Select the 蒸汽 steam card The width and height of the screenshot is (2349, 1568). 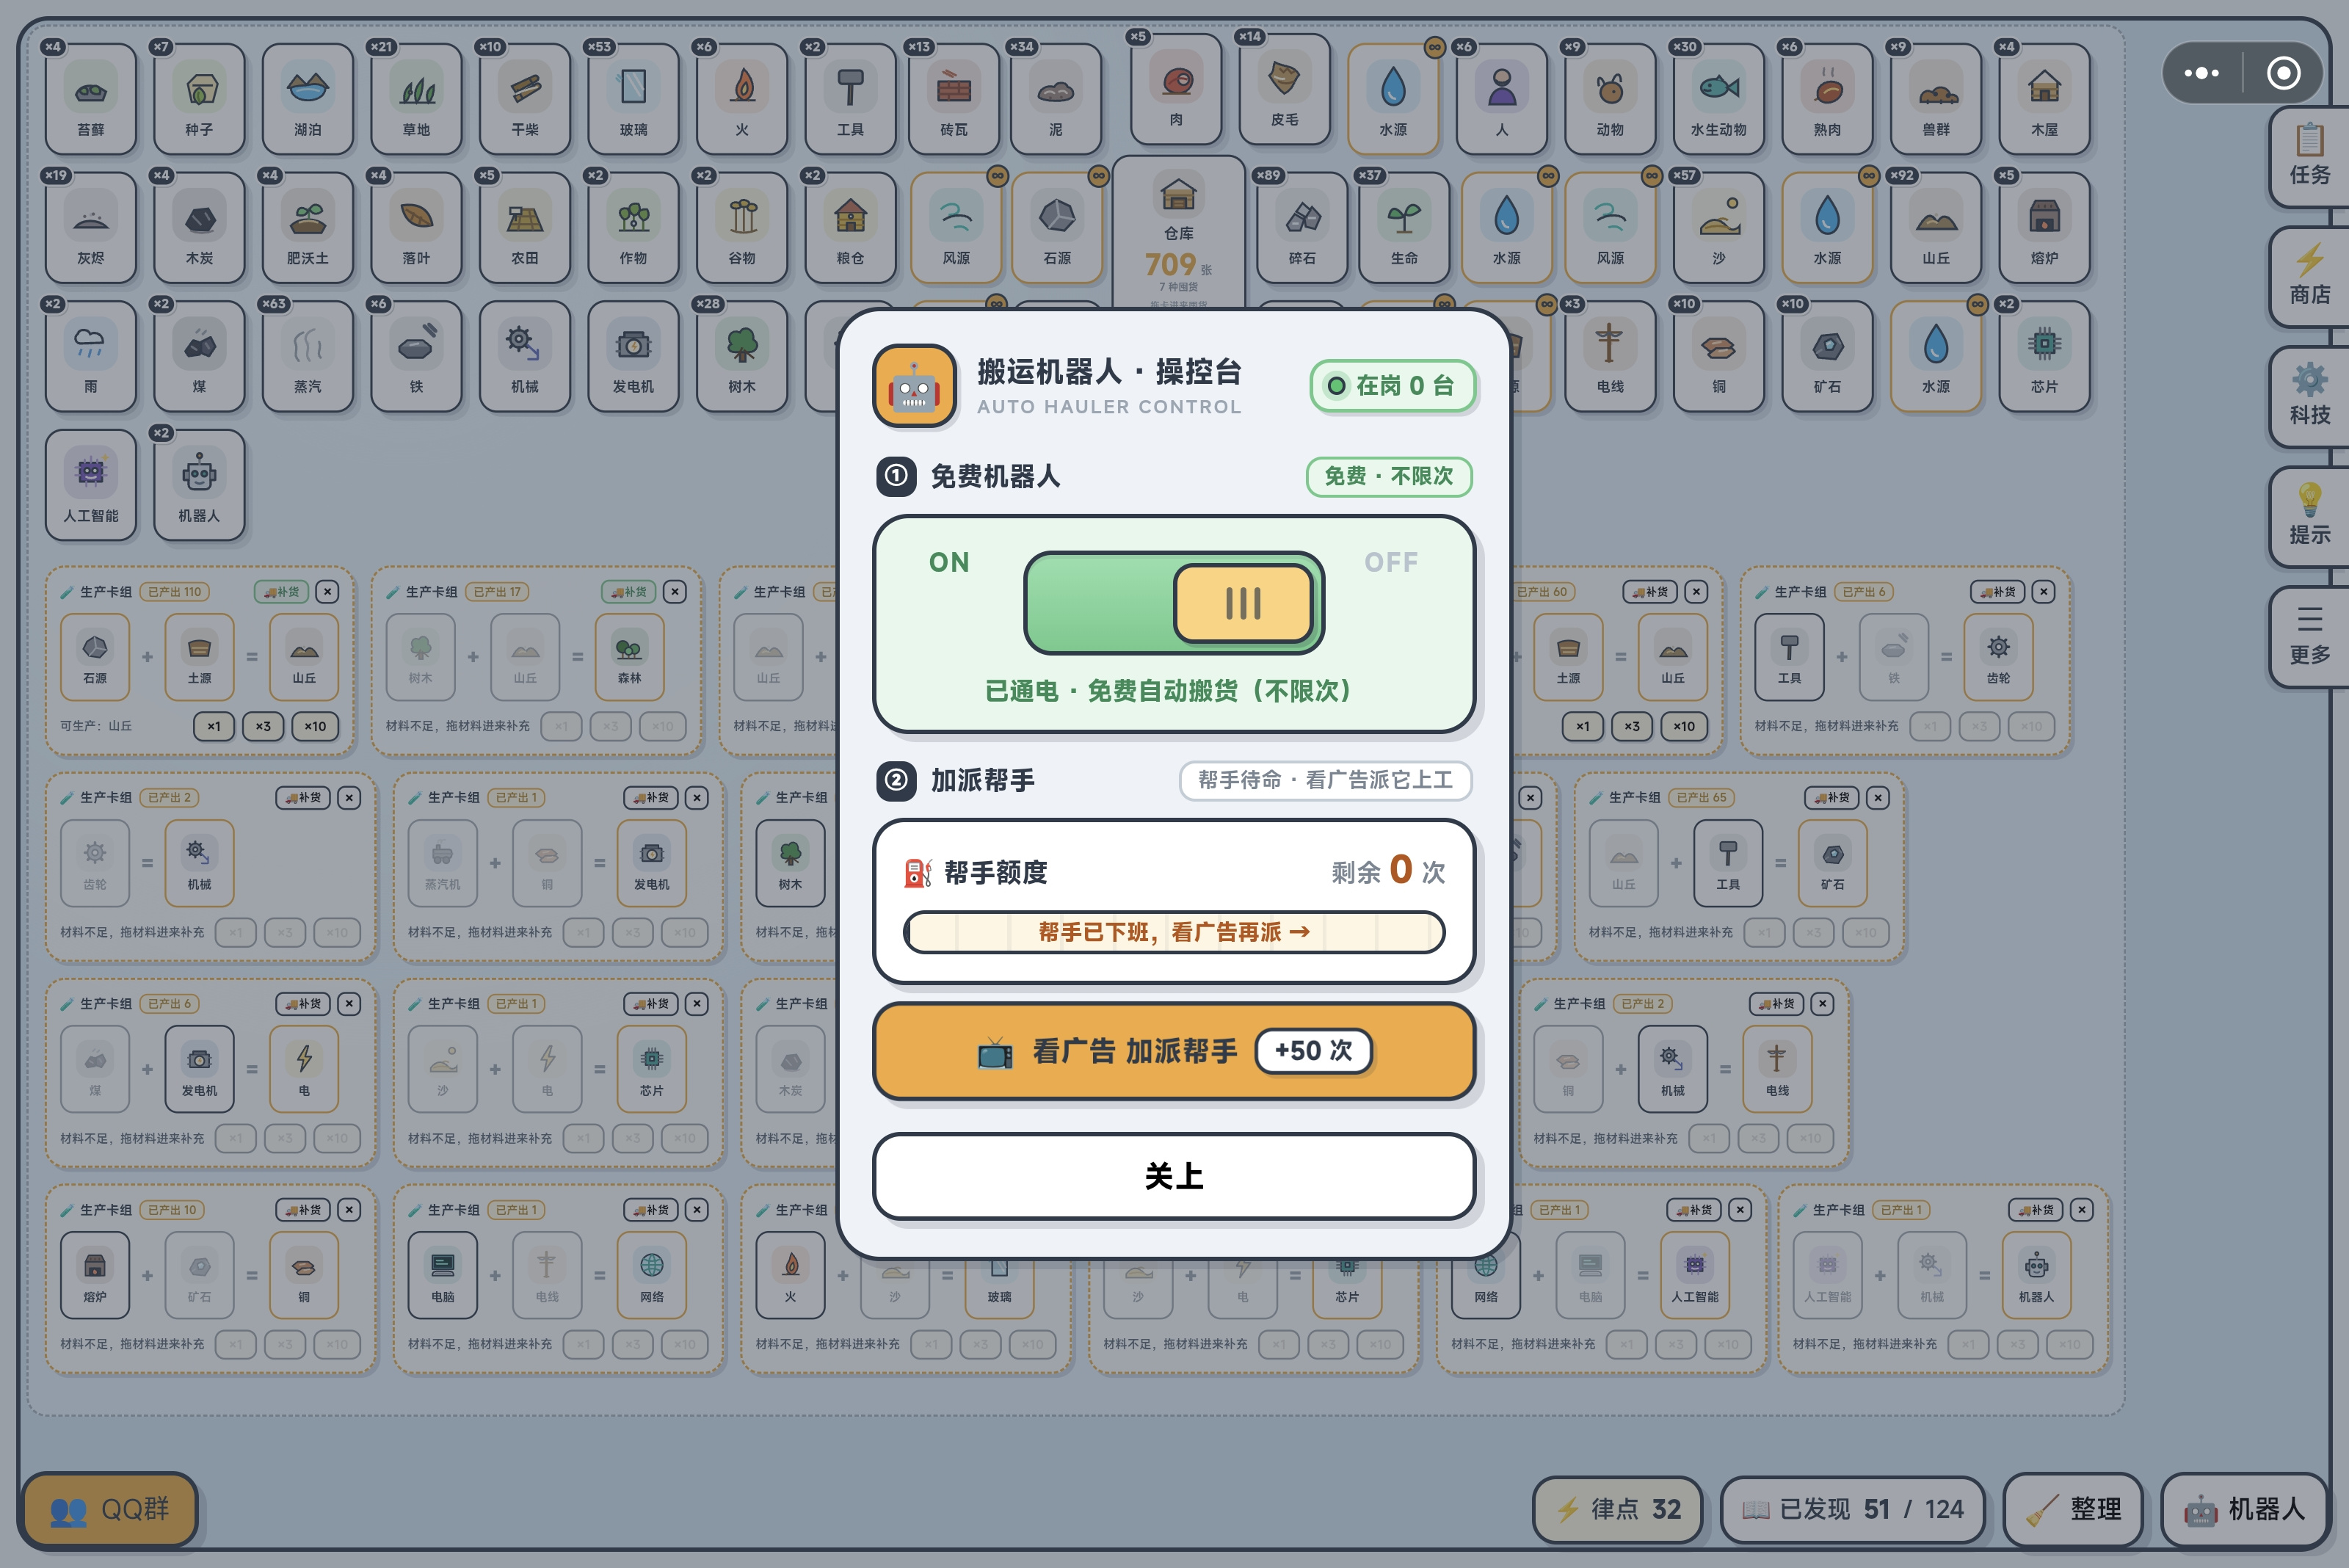[x=307, y=356]
